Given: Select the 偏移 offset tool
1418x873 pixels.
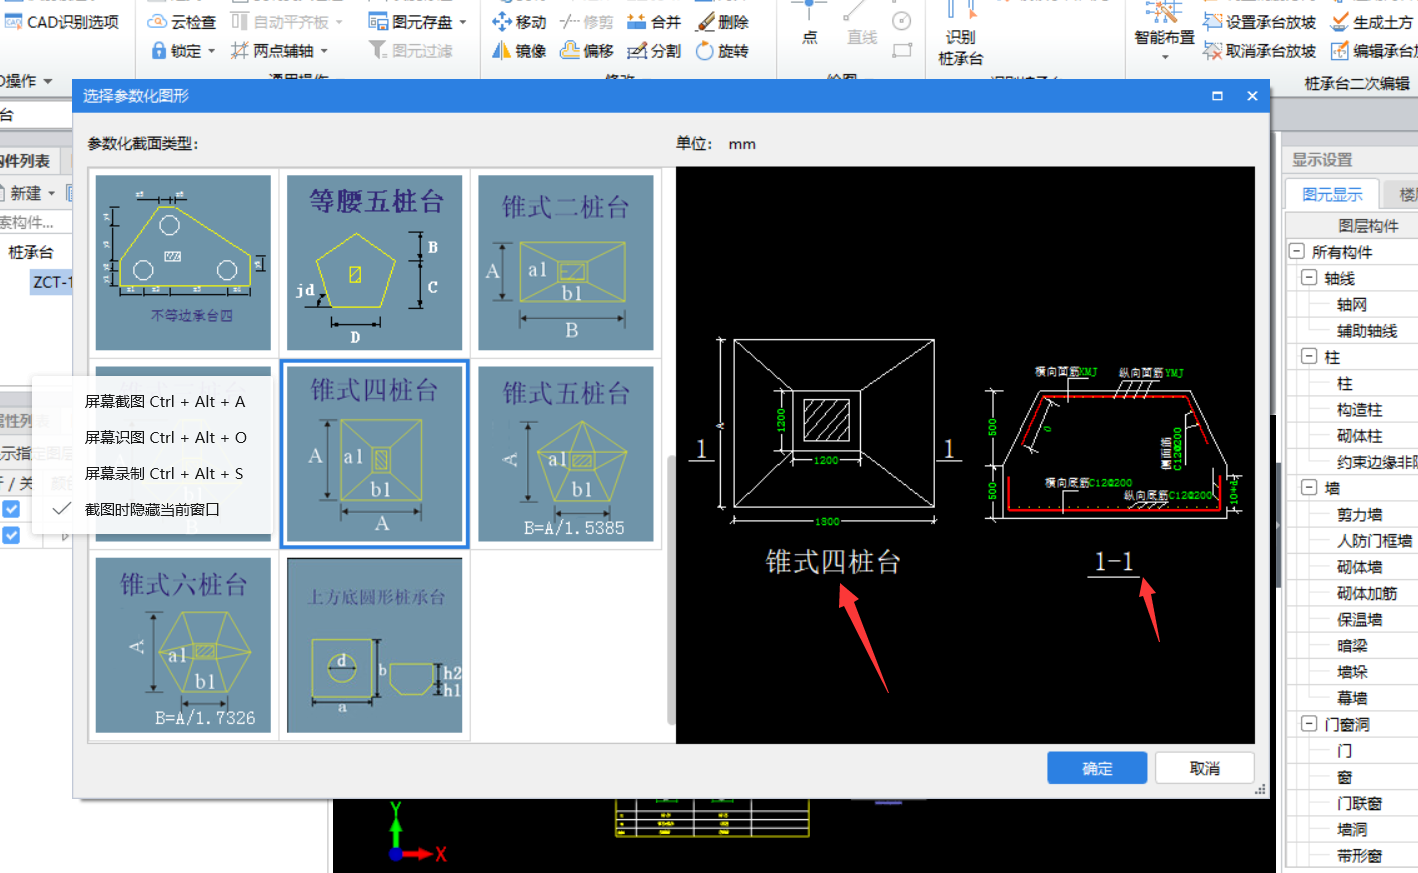Looking at the screenshot, I should point(586,50).
